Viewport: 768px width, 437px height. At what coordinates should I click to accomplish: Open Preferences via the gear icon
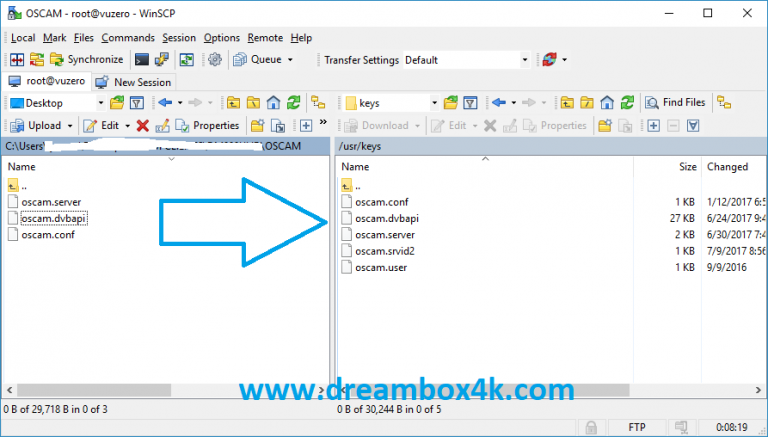[215, 60]
